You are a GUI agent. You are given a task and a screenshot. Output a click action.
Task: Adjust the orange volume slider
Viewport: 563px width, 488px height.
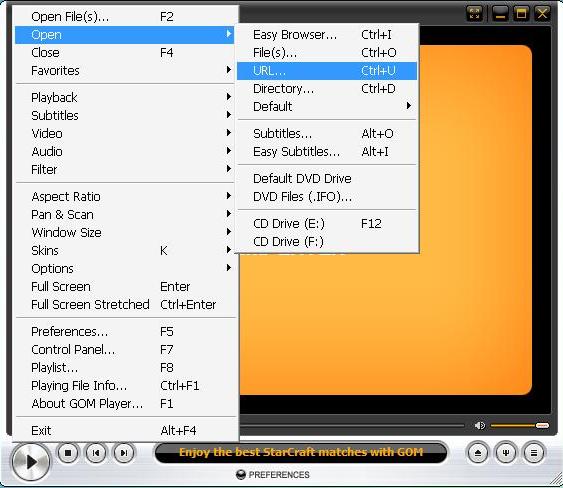coord(520,426)
